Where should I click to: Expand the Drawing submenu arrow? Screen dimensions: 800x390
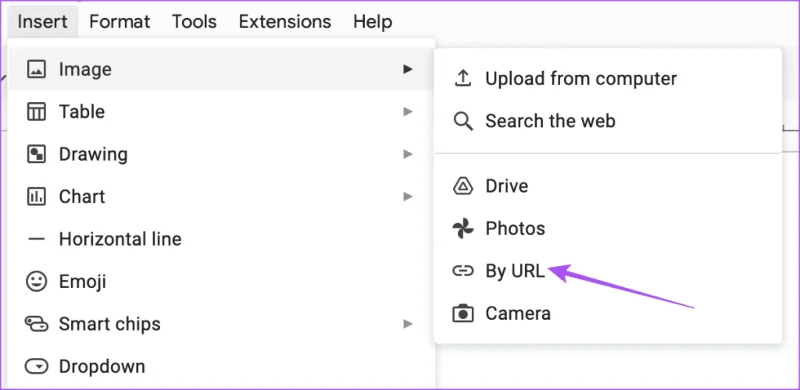point(407,154)
